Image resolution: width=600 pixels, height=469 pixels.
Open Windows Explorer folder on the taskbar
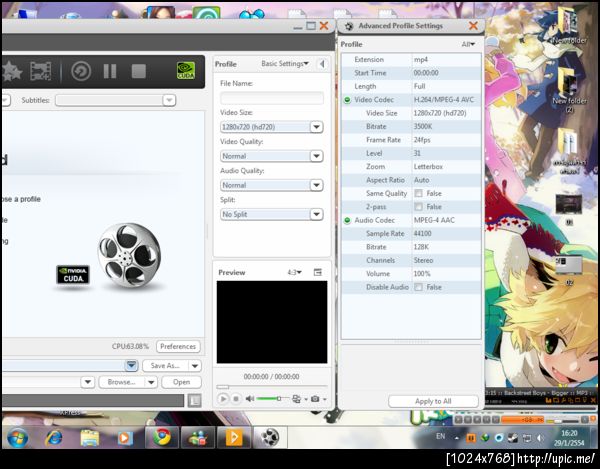tap(90, 437)
